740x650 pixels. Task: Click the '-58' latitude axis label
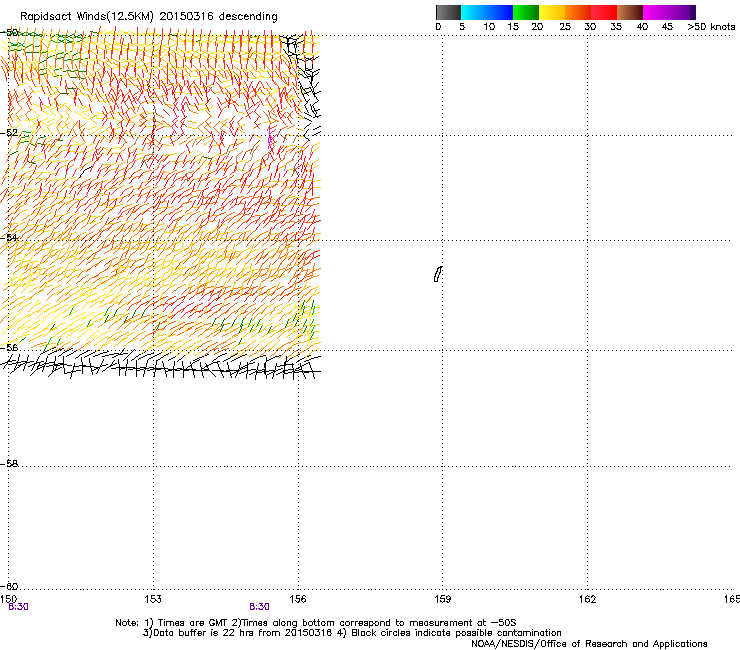click(x=9, y=464)
